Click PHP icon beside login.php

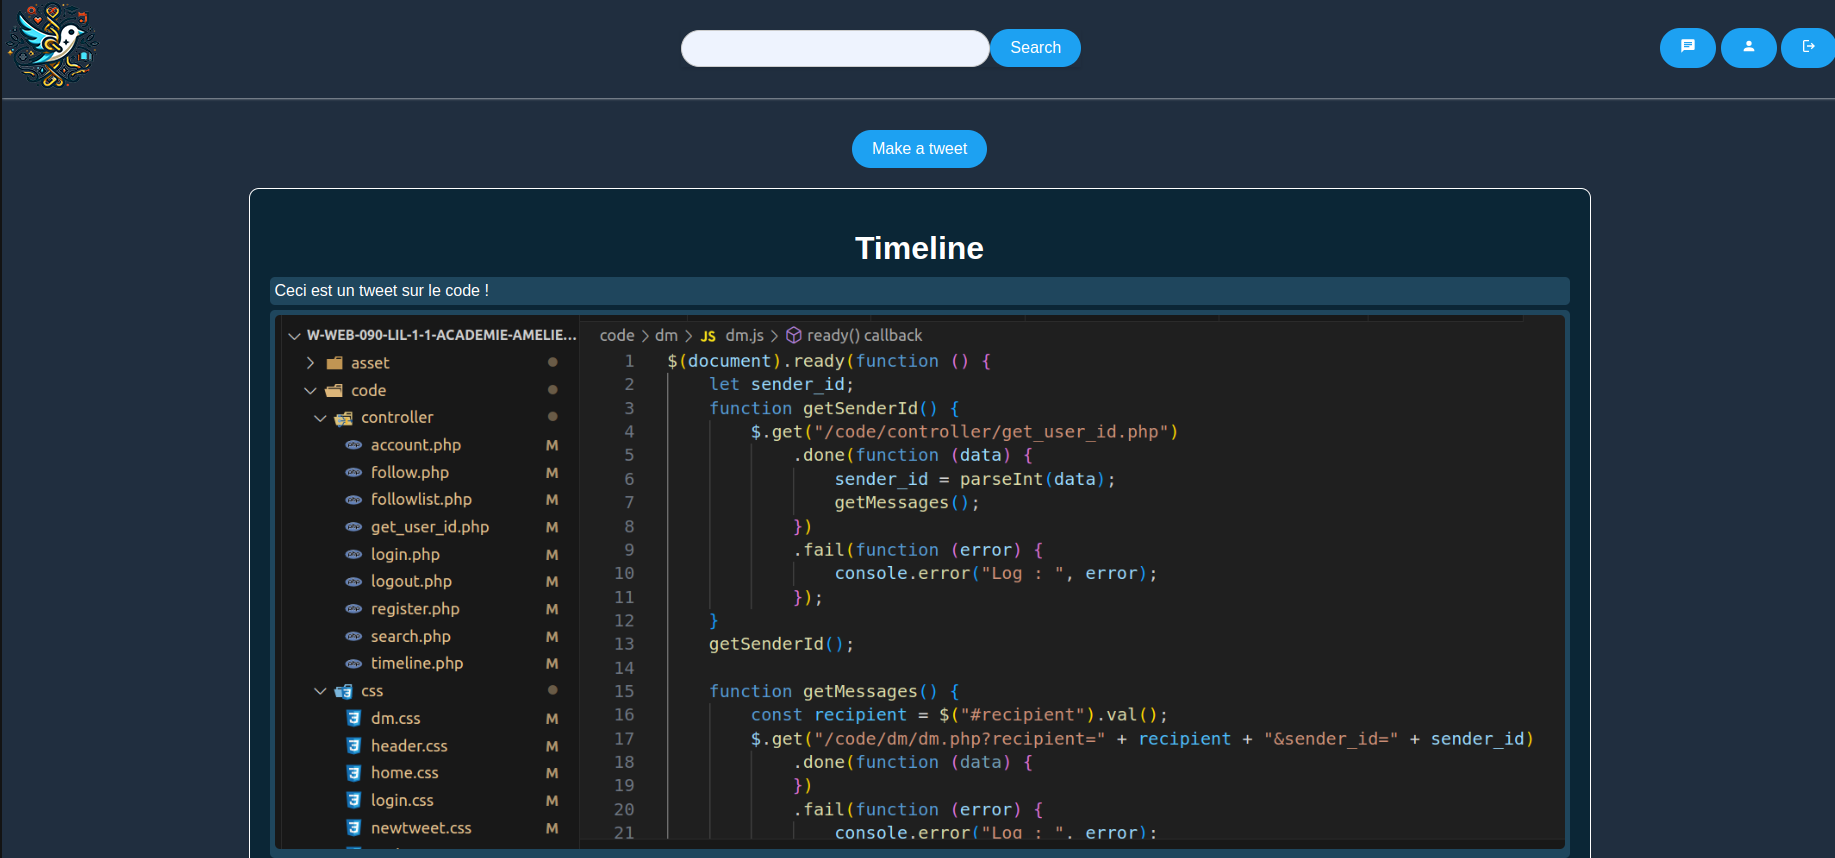[354, 554]
